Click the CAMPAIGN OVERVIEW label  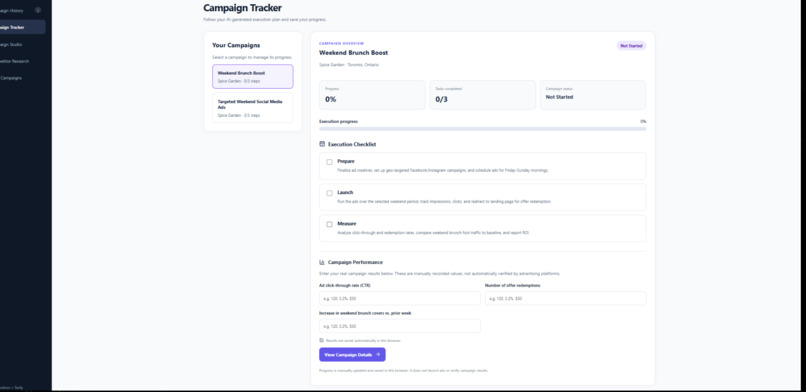(x=341, y=43)
